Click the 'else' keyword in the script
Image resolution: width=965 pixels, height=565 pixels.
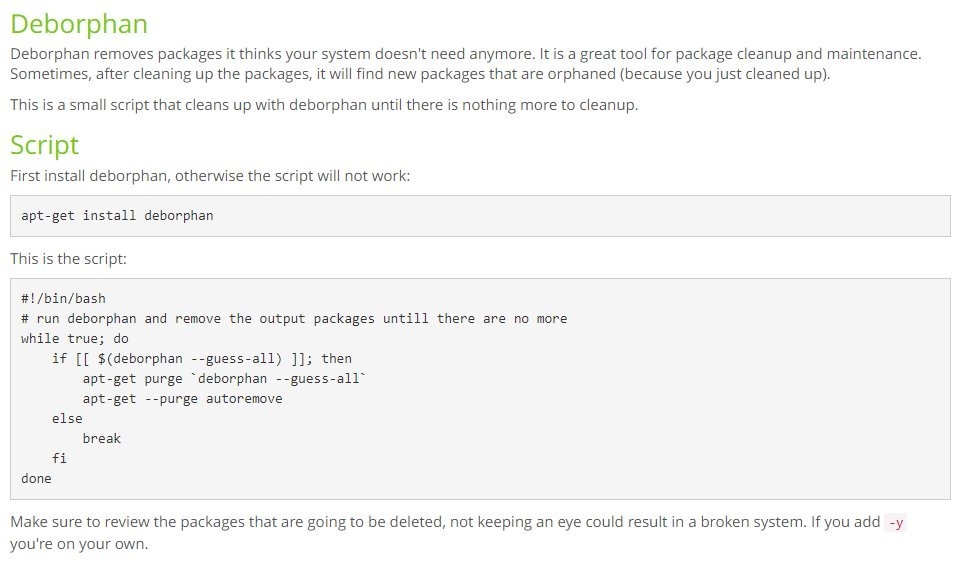67,418
